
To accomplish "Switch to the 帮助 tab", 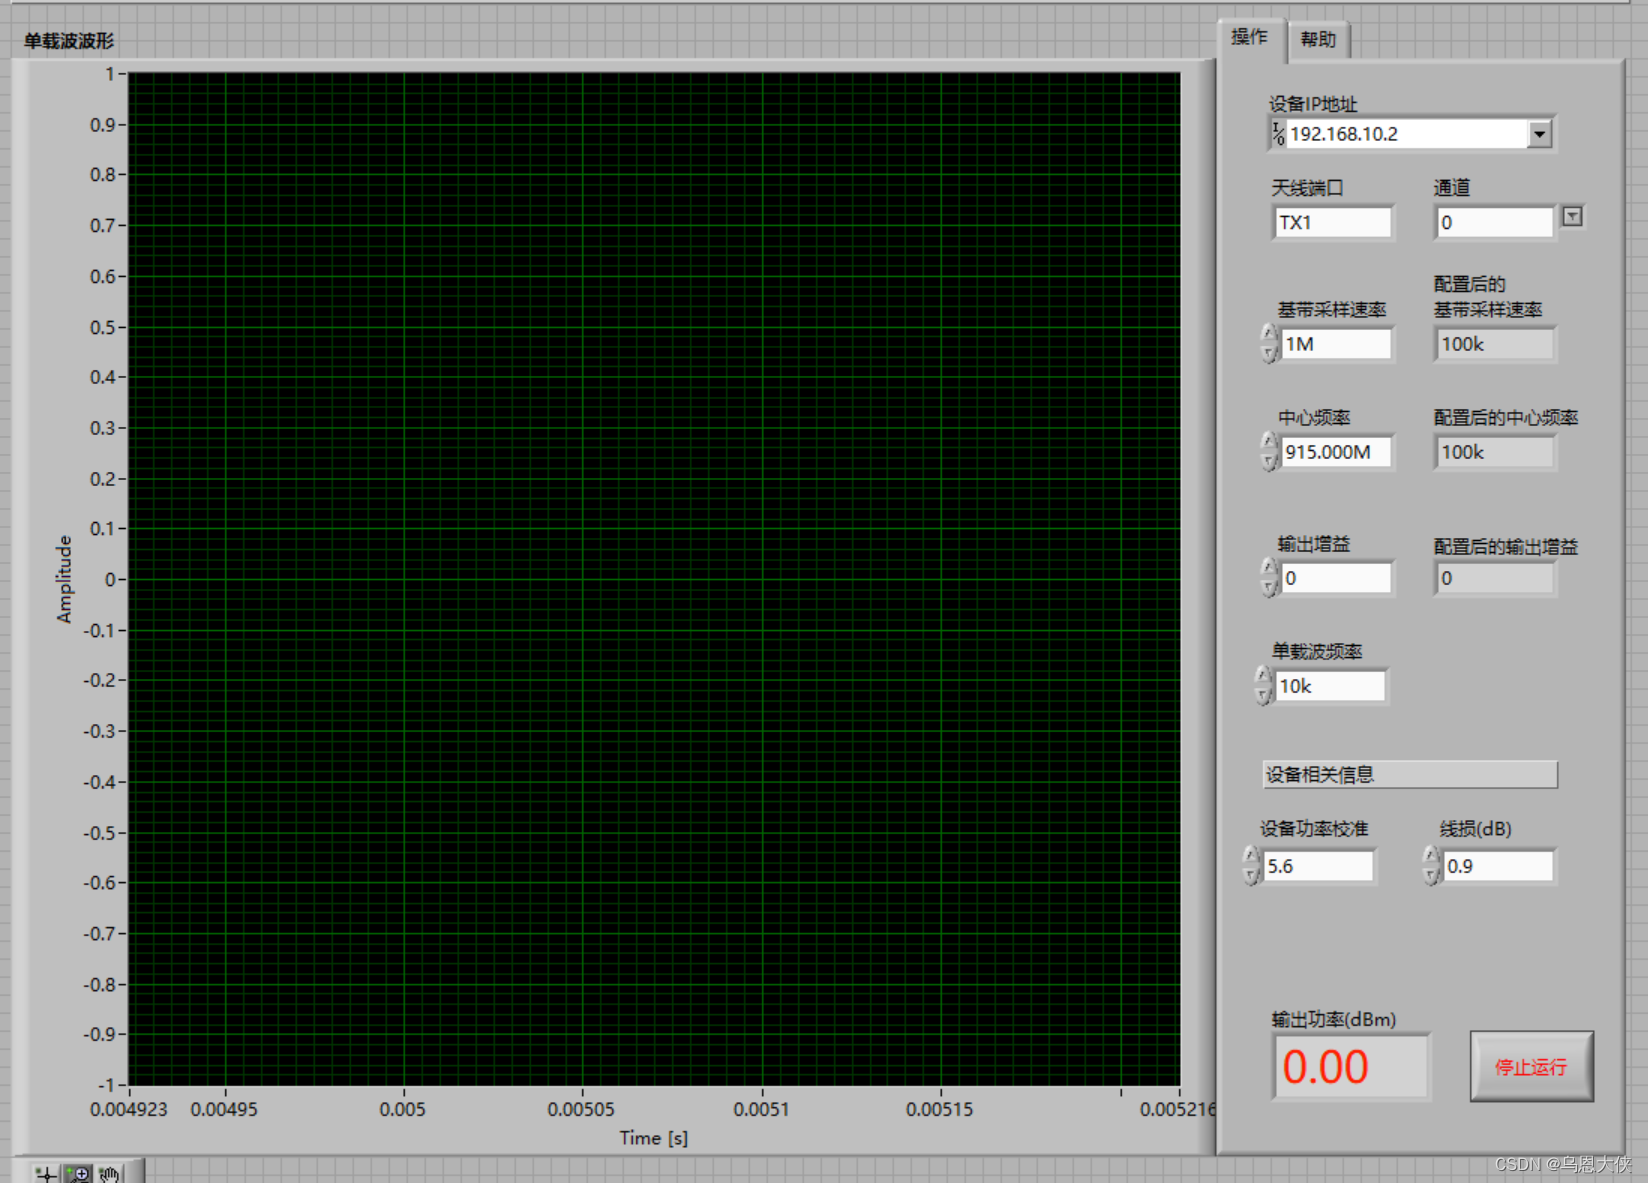I will pos(1318,38).
